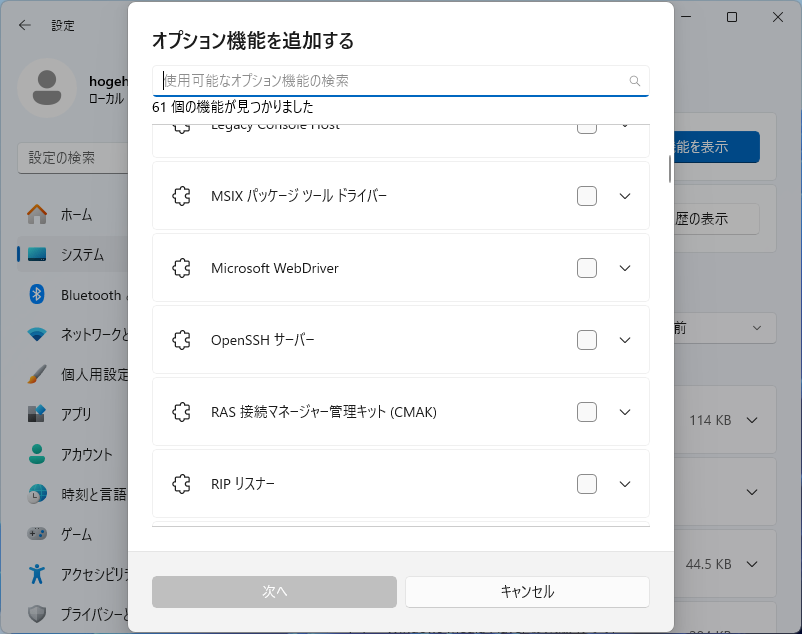Viewport: 802px width, 634px height.
Task: Go to the アカウント settings section
Action: (86, 454)
